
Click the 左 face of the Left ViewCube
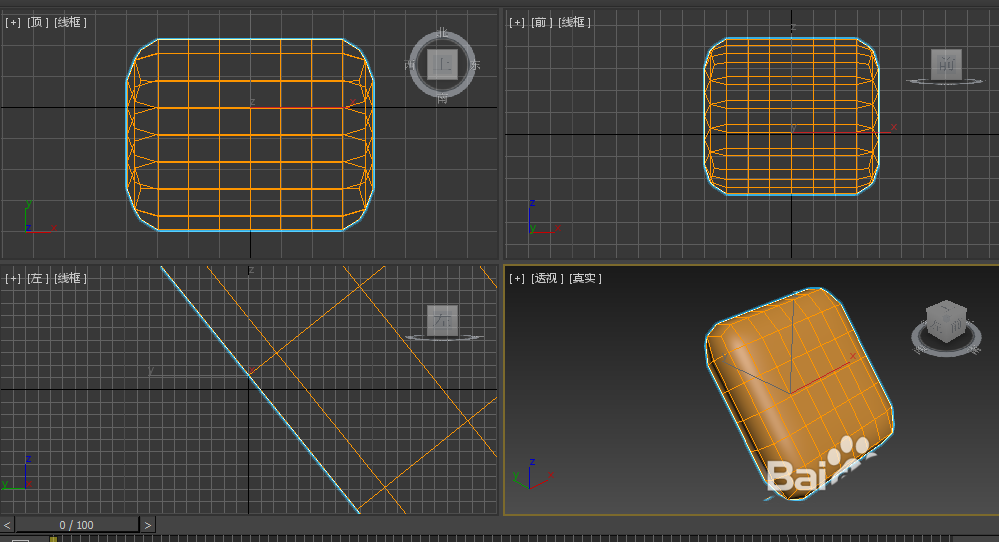(442, 320)
